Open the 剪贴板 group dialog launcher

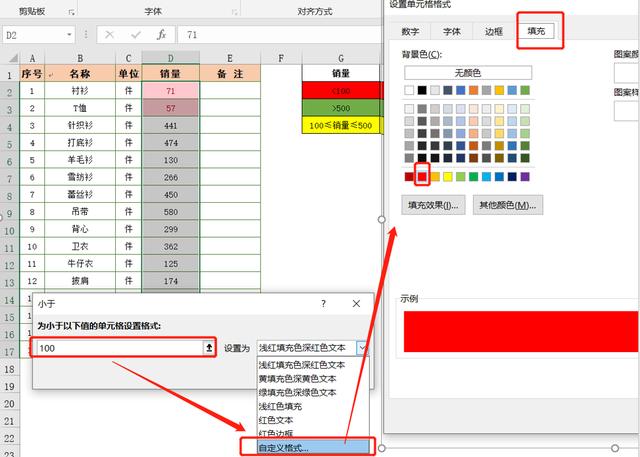(x=70, y=12)
